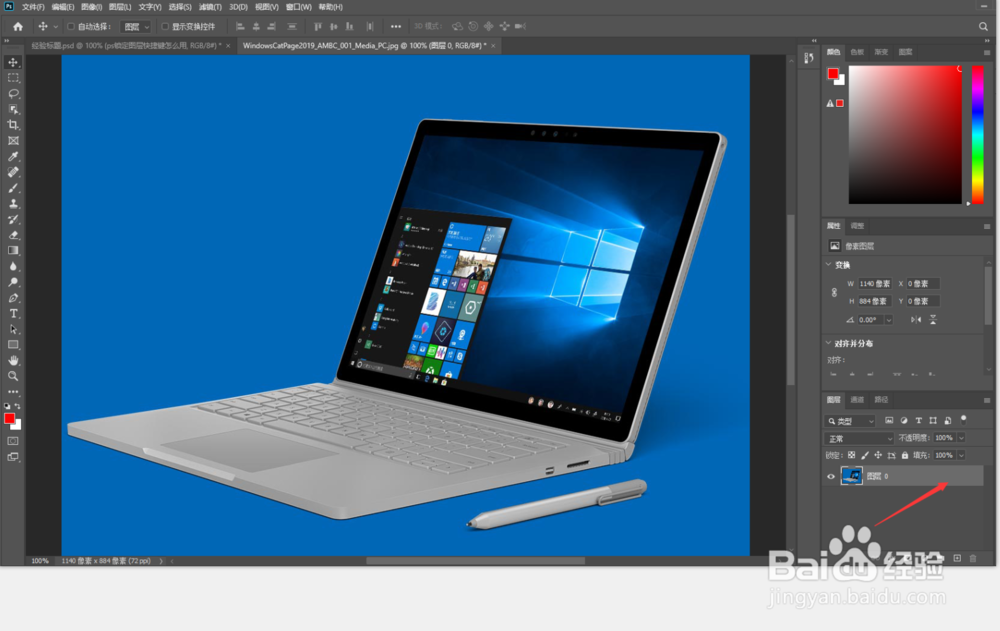Select the Move tool in the toolbox
Image resolution: width=1000 pixels, height=631 pixels.
[13, 62]
